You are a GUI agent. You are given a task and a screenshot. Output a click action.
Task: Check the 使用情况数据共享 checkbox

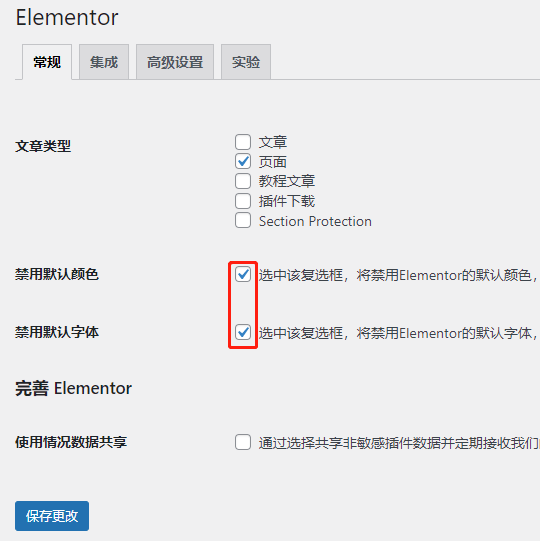coord(243,442)
